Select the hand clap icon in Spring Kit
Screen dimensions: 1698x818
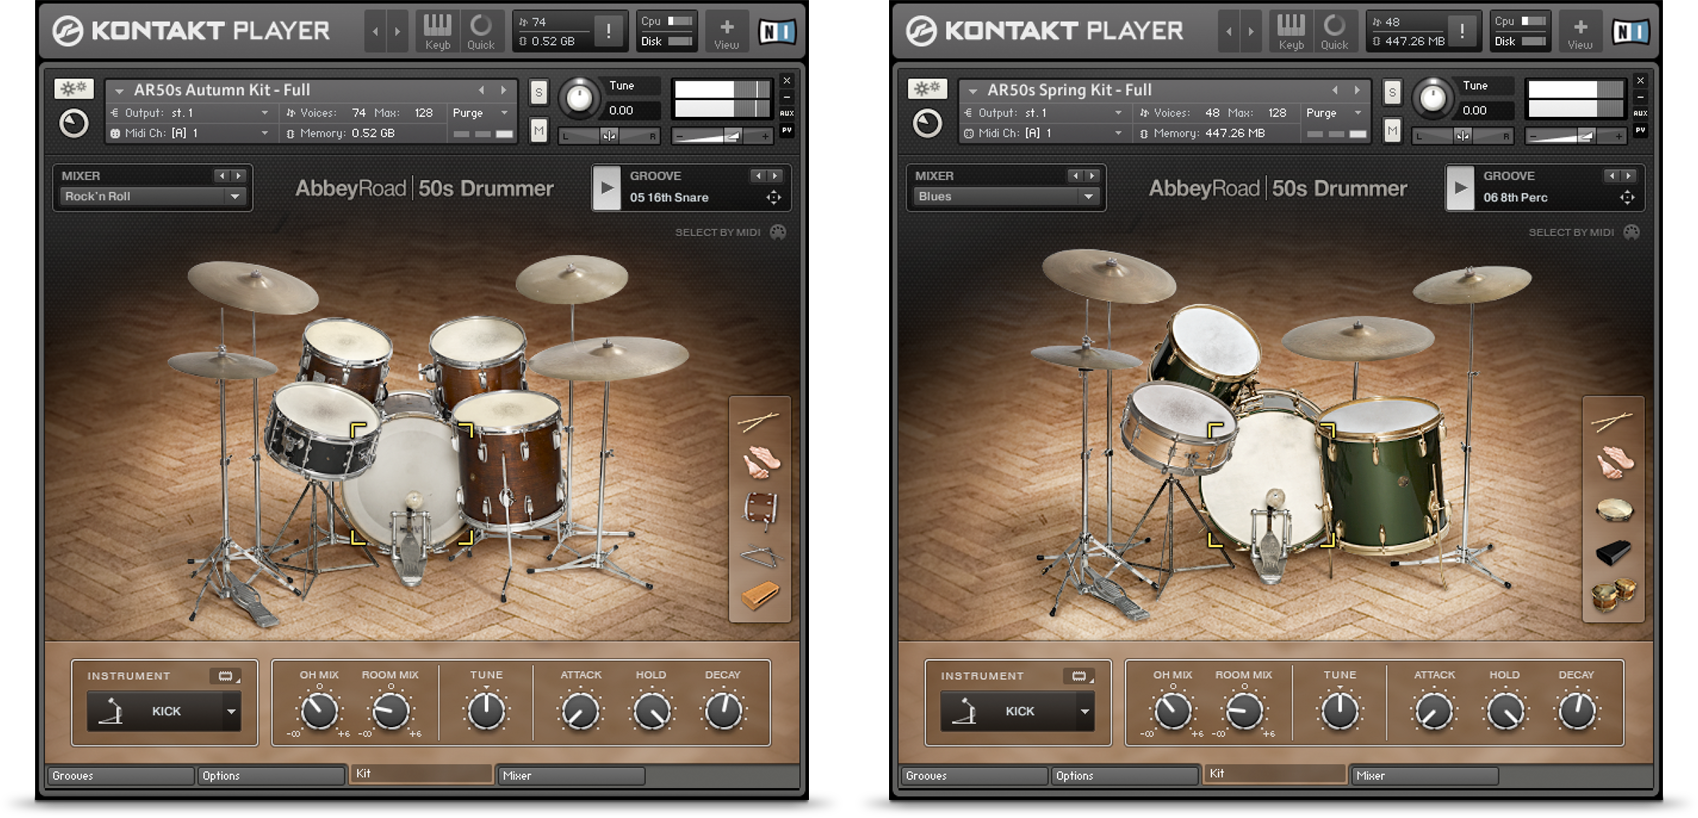click(x=1615, y=463)
